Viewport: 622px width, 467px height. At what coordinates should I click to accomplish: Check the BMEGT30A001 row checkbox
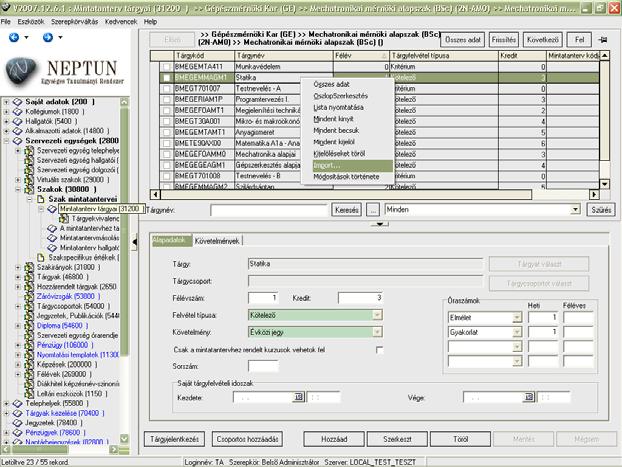tap(167, 121)
